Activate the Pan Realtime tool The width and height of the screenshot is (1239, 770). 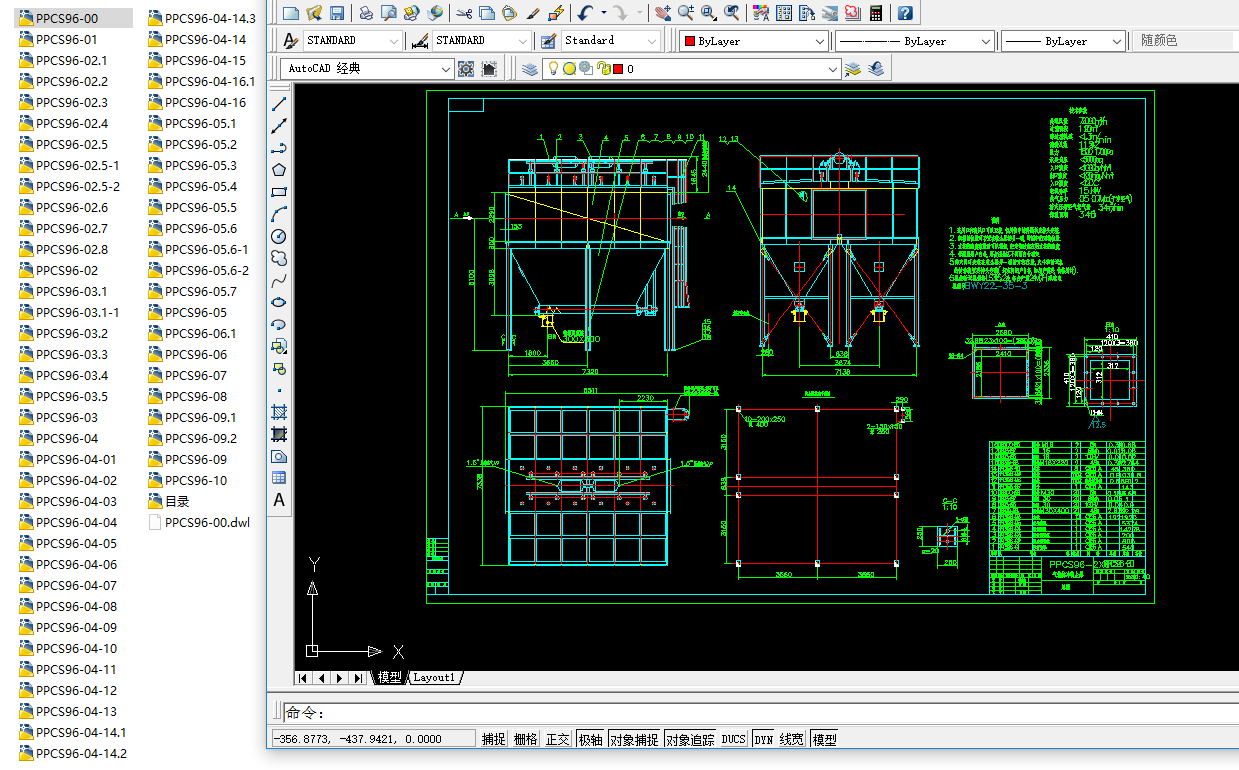coord(662,13)
